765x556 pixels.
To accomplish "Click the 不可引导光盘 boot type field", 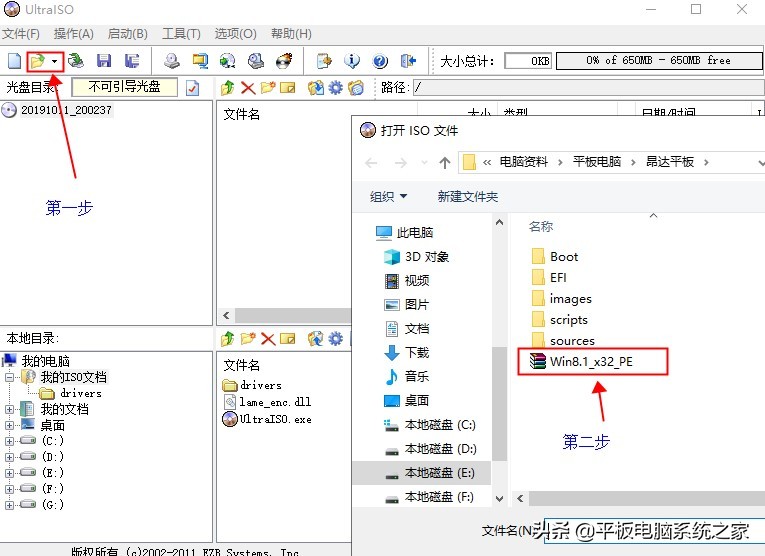I will 124,87.
